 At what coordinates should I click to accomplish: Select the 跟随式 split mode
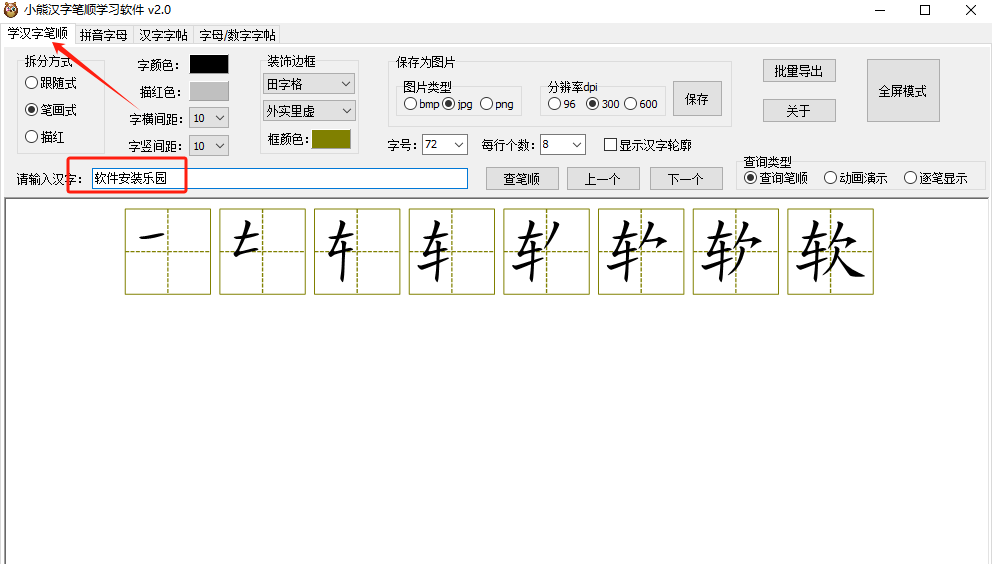tap(32, 83)
